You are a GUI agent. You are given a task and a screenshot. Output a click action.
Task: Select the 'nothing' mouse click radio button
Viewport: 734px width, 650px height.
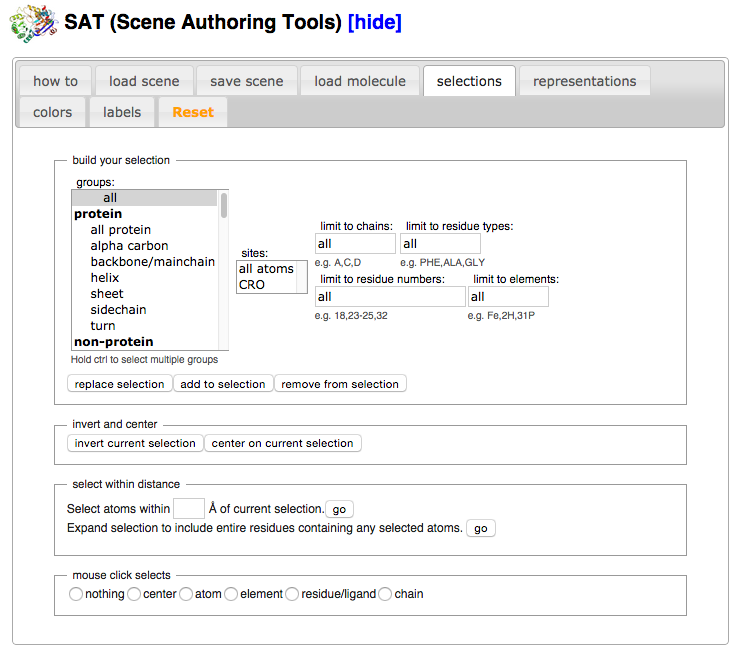pos(75,594)
